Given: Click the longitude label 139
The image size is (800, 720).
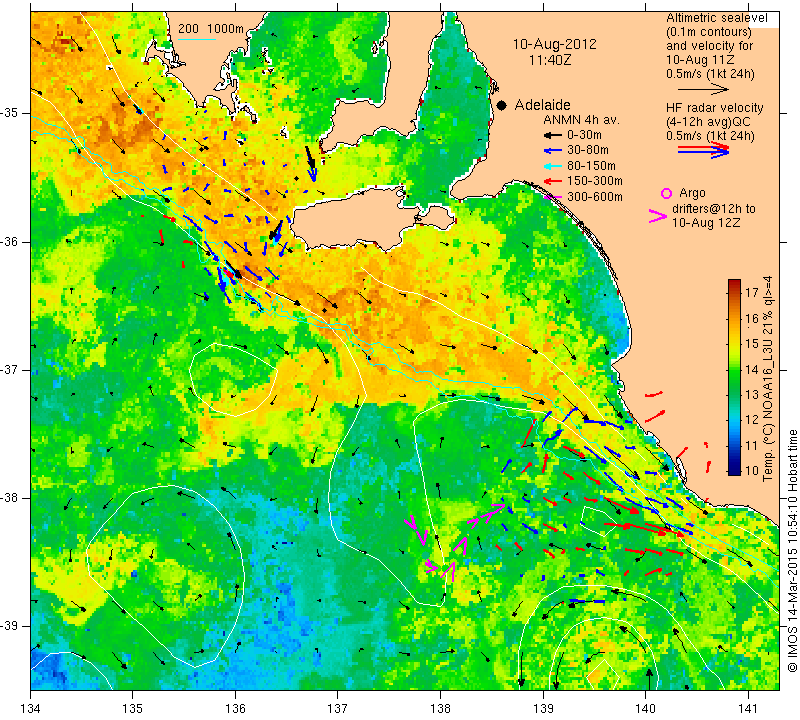Looking at the screenshot, I should pyautogui.click(x=543, y=709).
